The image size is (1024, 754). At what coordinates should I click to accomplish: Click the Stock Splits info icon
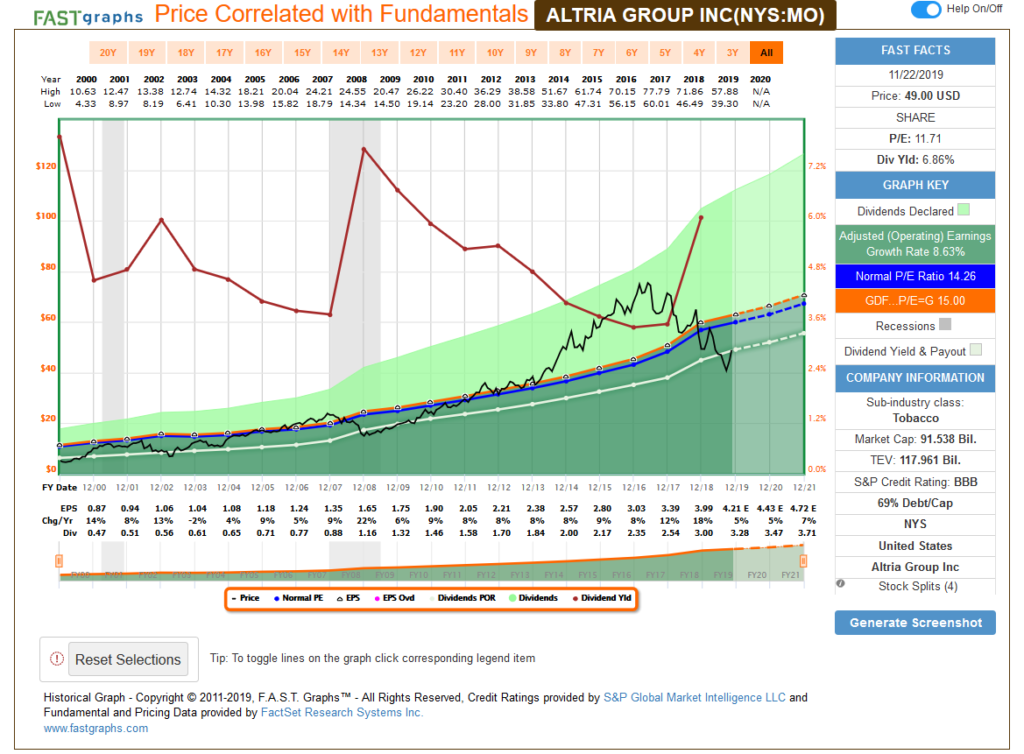pyautogui.click(x=840, y=584)
